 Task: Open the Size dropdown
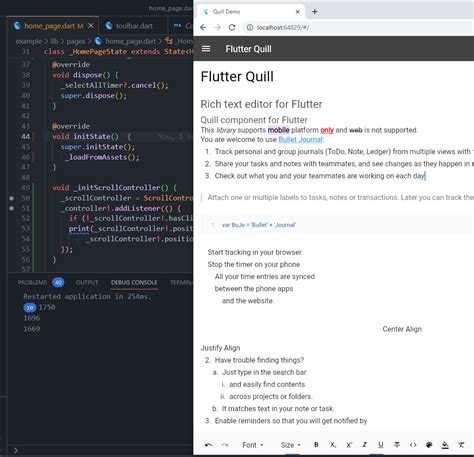click(x=290, y=445)
